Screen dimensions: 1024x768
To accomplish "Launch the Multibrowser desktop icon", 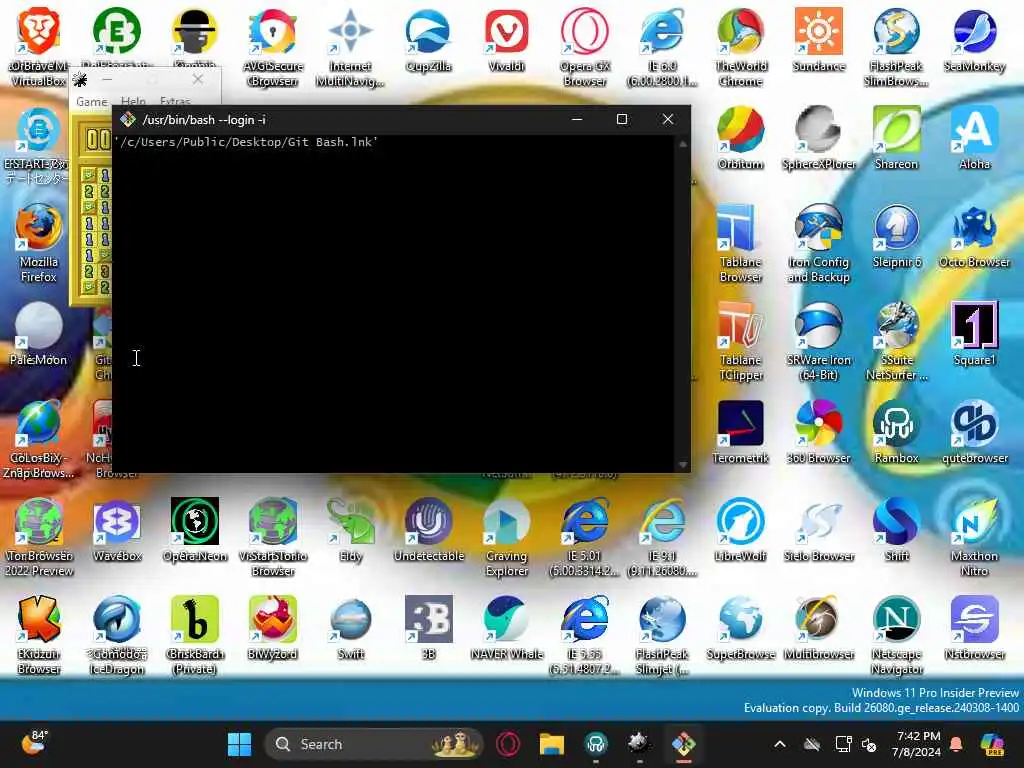I will (x=818, y=628).
